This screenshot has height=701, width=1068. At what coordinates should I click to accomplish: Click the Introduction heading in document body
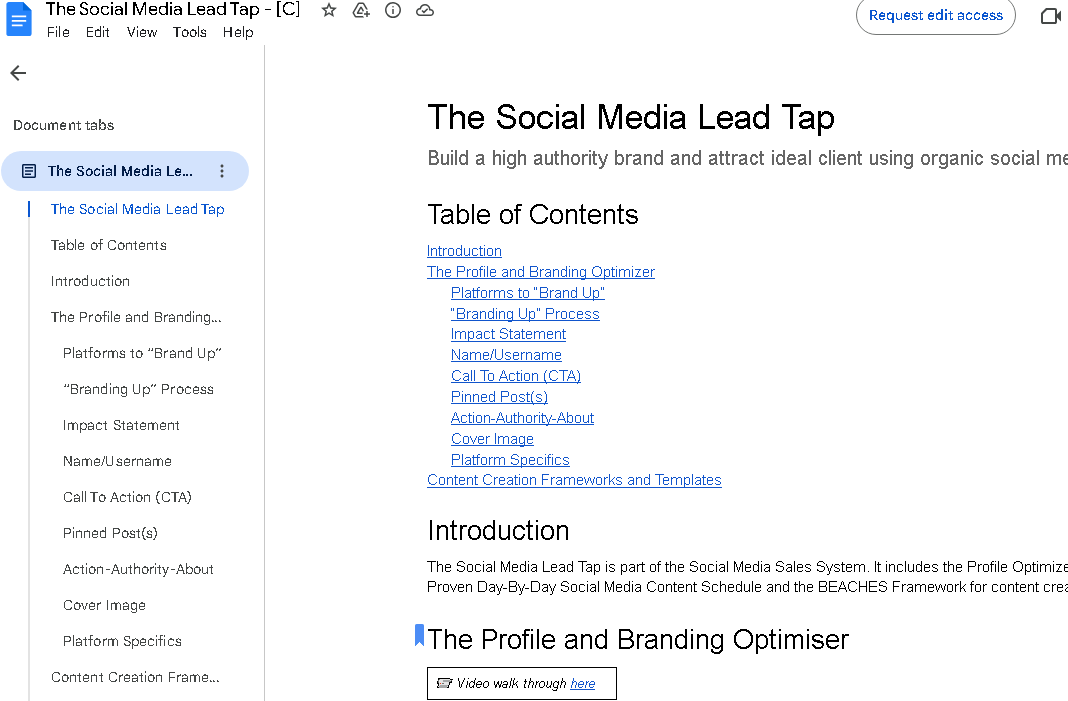pos(498,531)
